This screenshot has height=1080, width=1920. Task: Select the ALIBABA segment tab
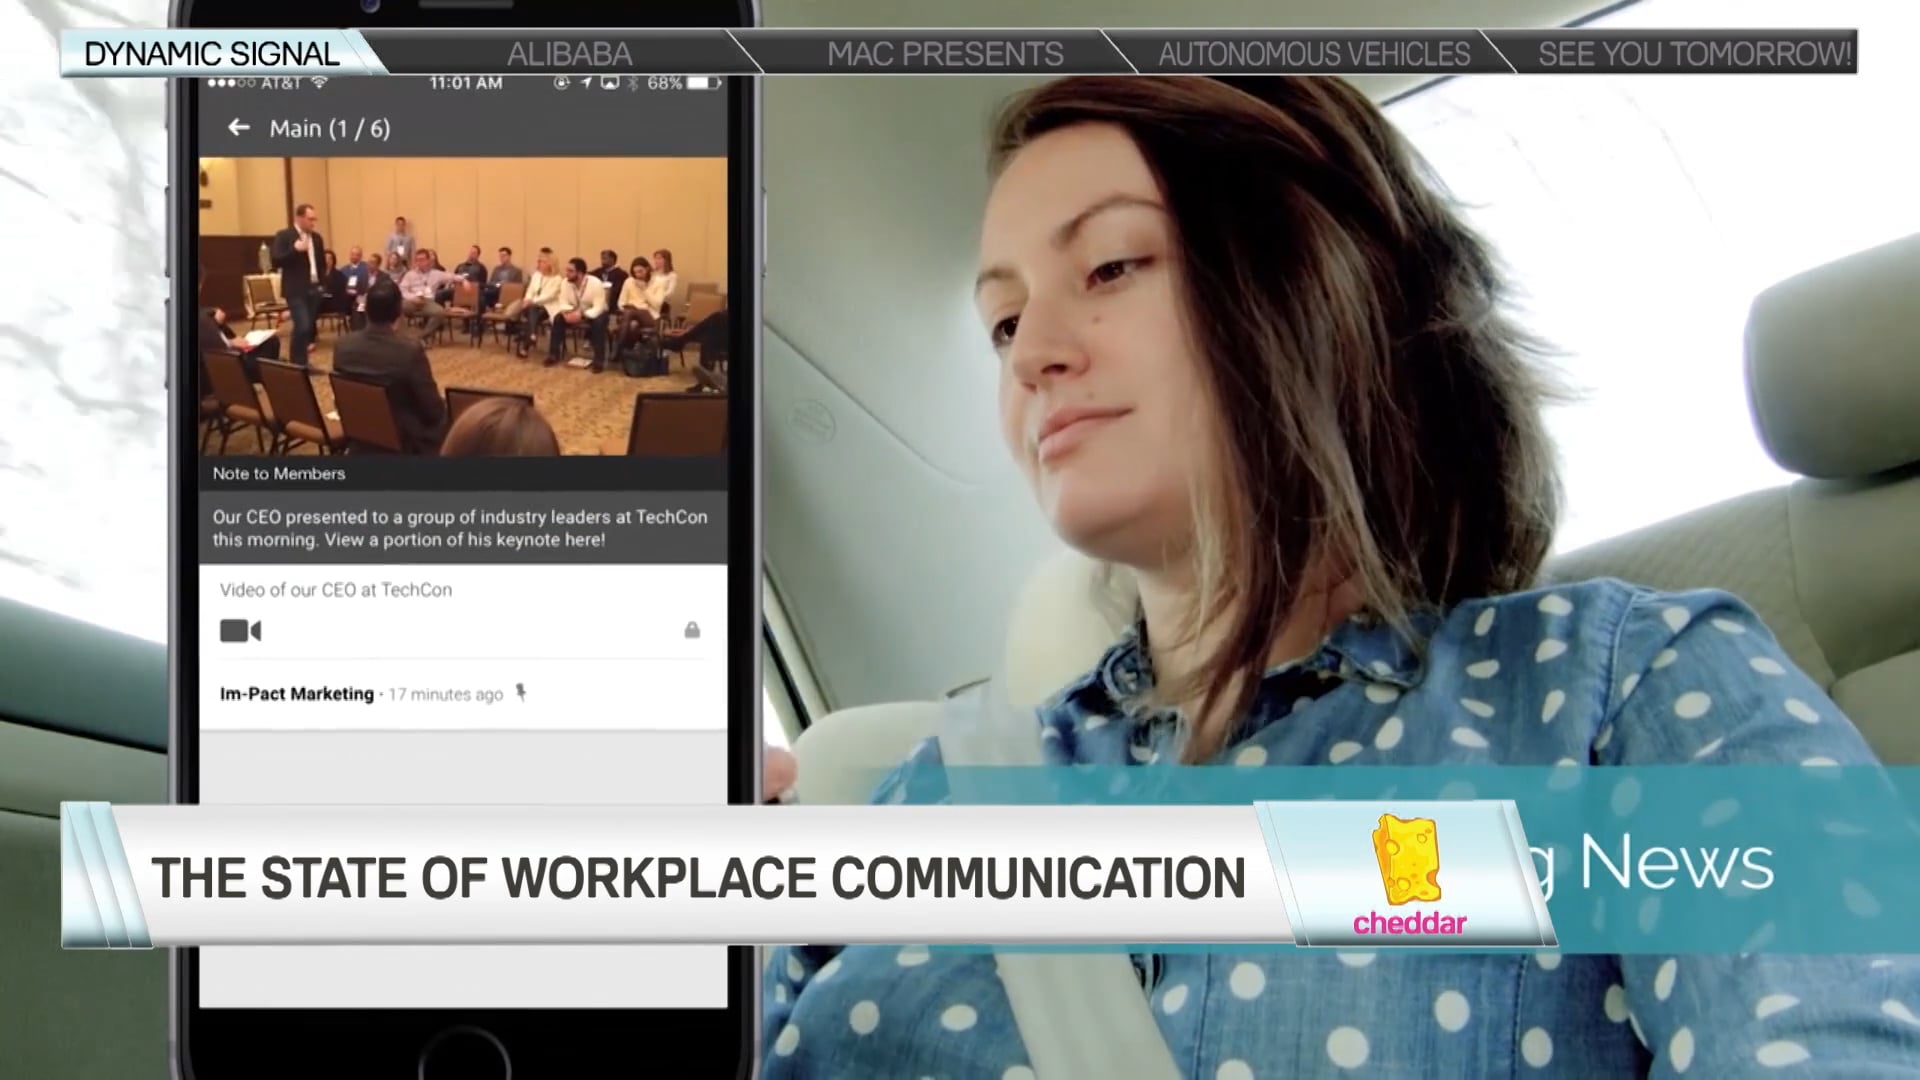[569, 54]
